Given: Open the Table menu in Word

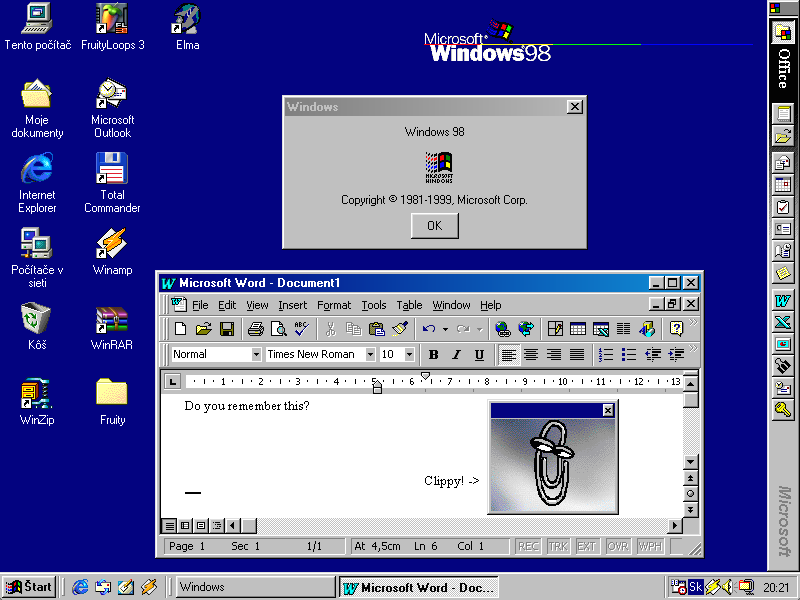Looking at the screenshot, I should pos(409,305).
